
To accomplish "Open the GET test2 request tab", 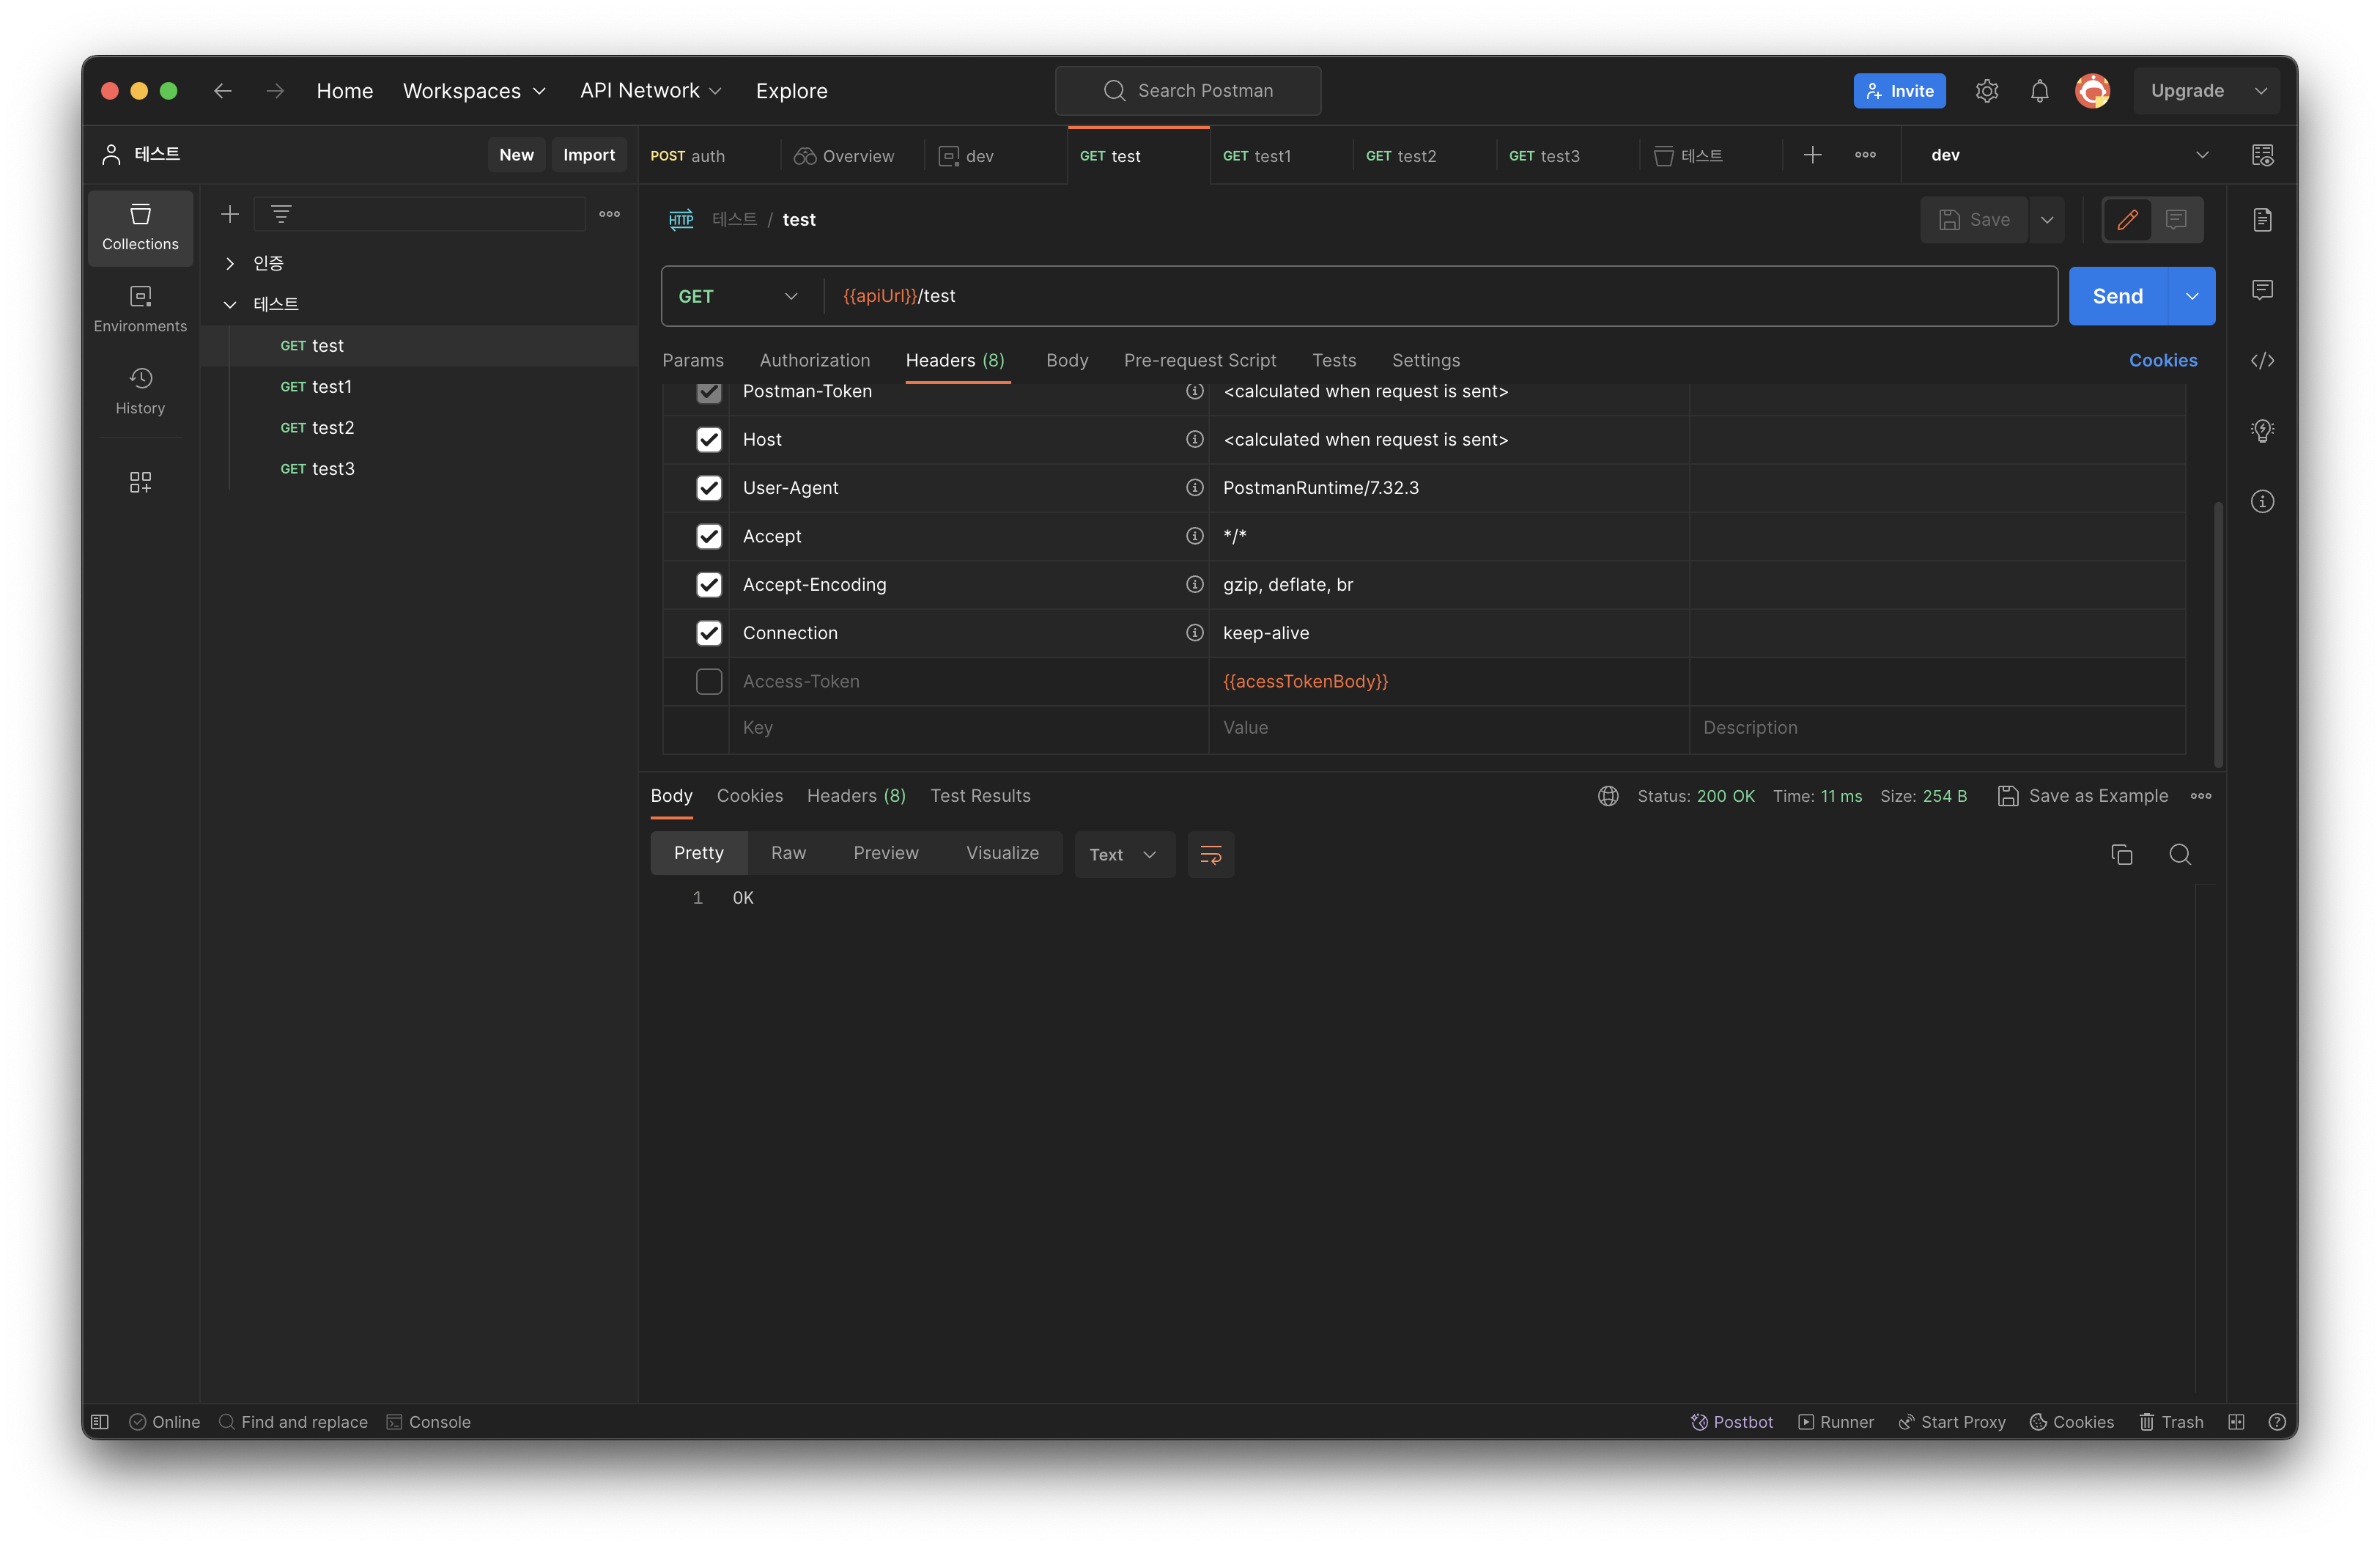I will tap(1401, 156).
